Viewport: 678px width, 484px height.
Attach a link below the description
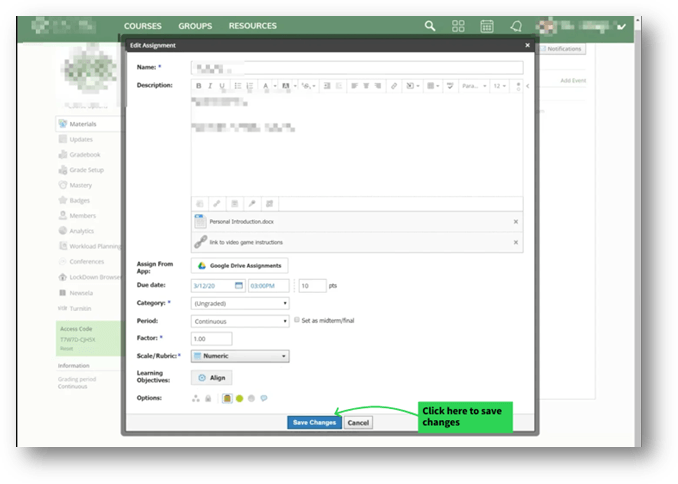pos(217,203)
